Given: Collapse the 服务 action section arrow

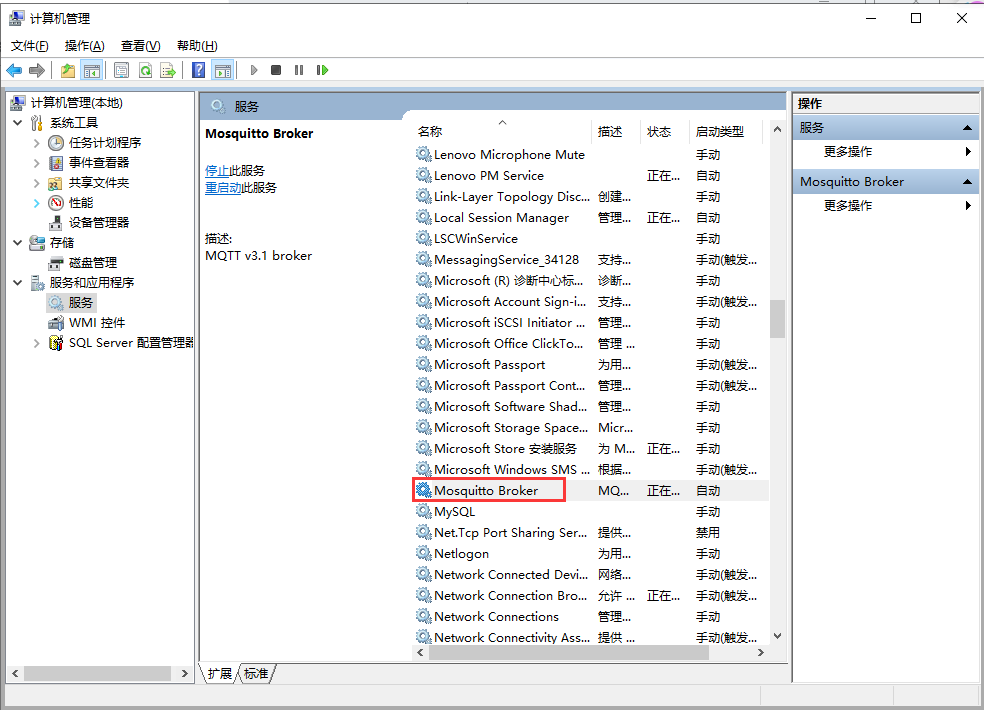Looking at the screenshot, I should (967, 128).
